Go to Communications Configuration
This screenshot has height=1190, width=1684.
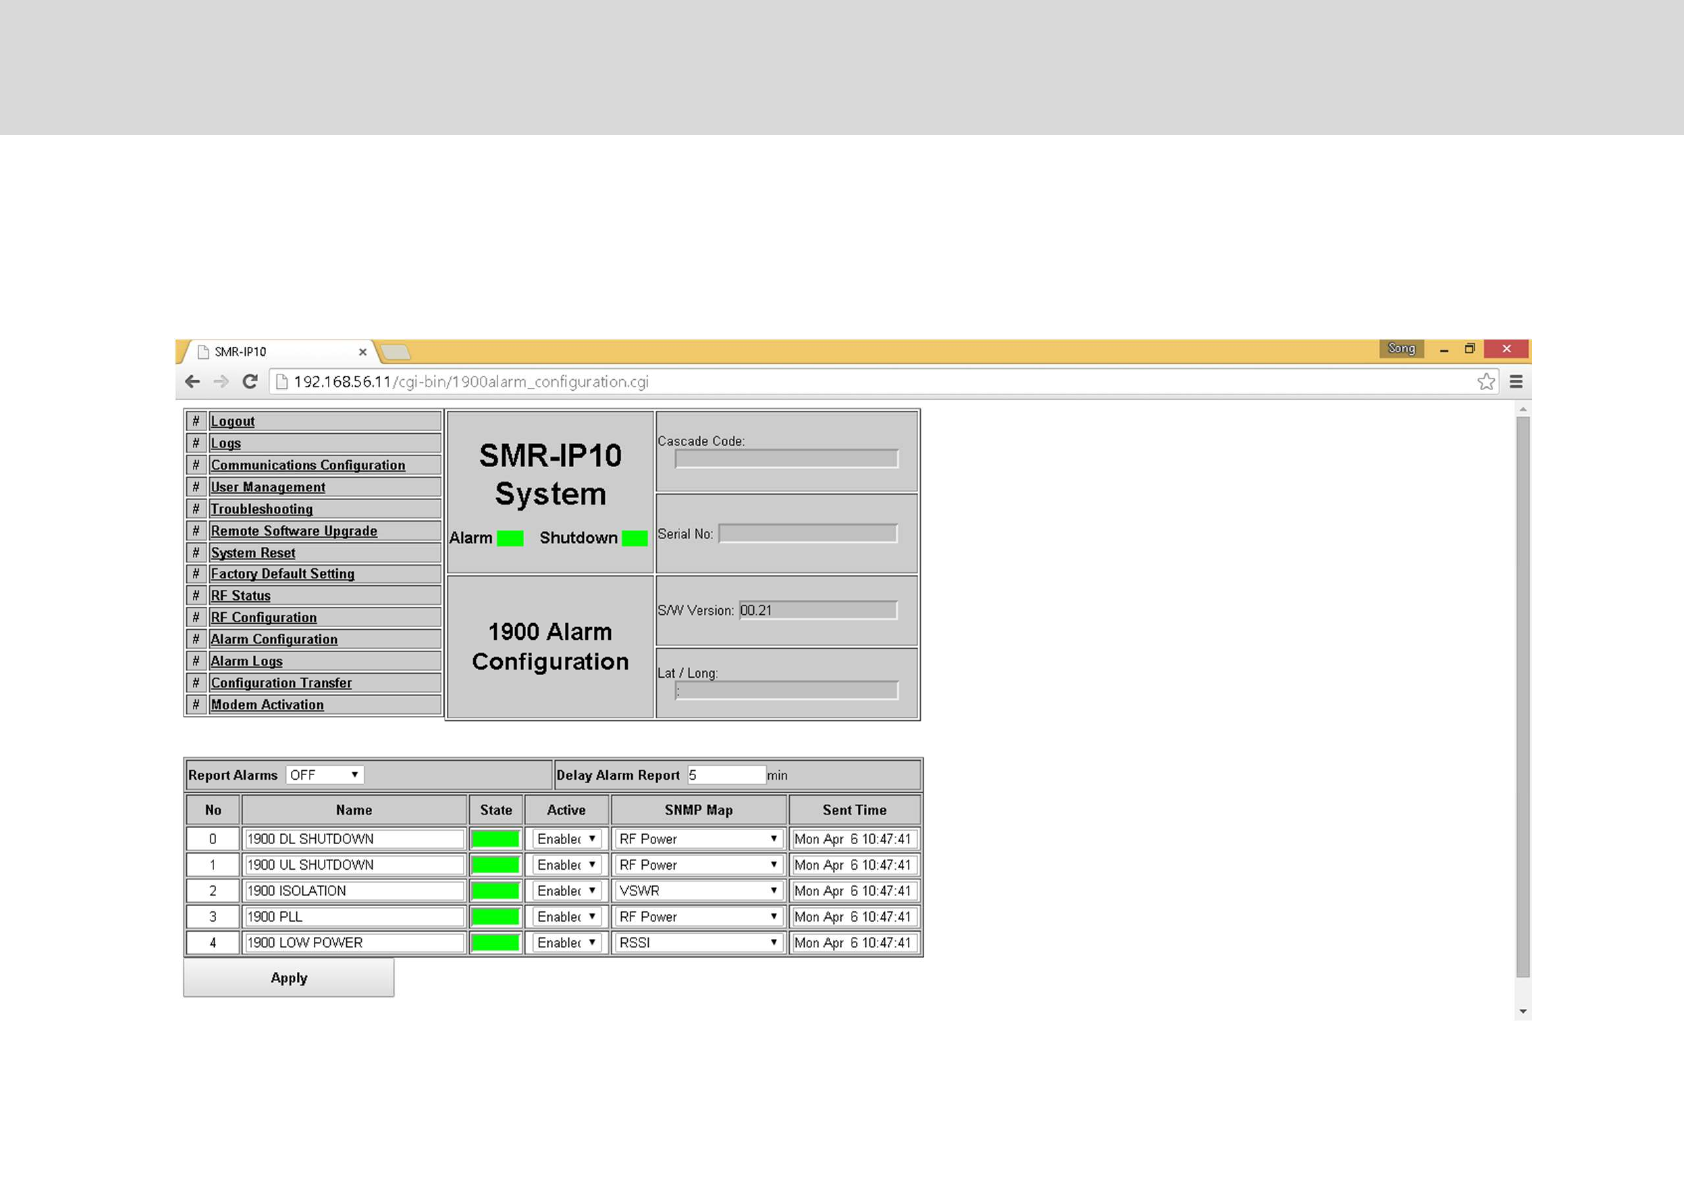point(307,465)
